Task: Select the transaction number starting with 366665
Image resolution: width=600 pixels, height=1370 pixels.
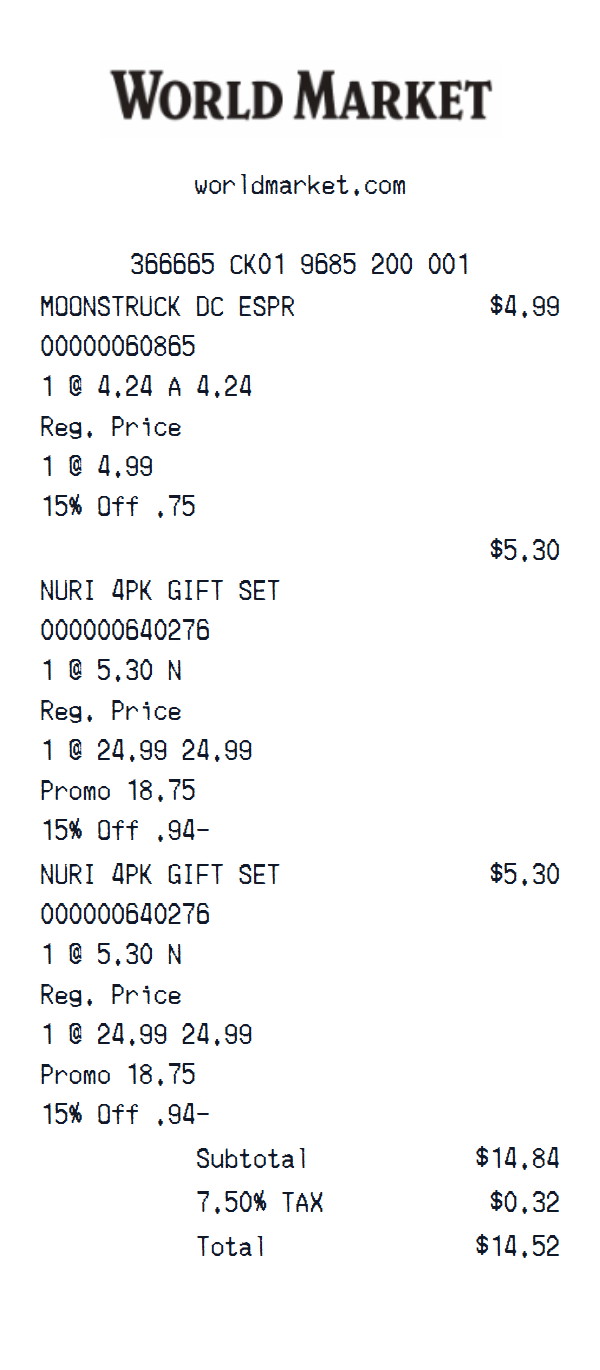Action: [x=300, y=265]
